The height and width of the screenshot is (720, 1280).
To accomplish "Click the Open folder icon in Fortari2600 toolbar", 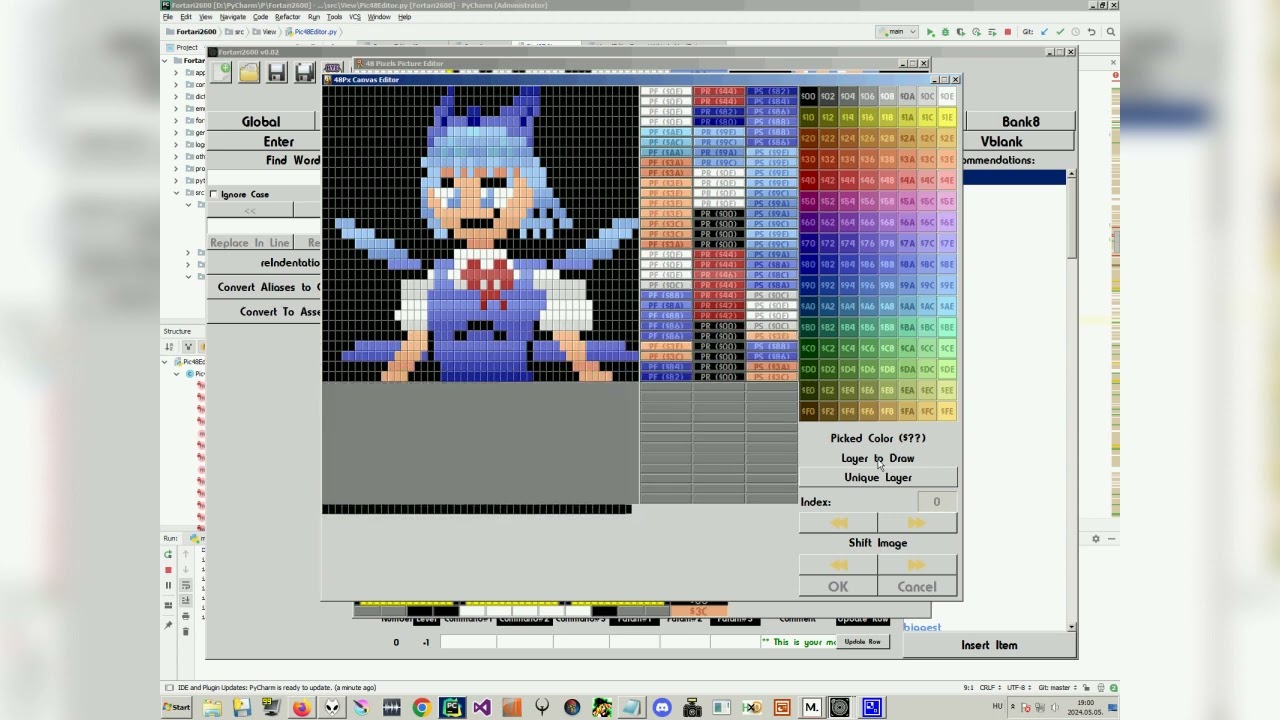I will (x=249, y=72).
